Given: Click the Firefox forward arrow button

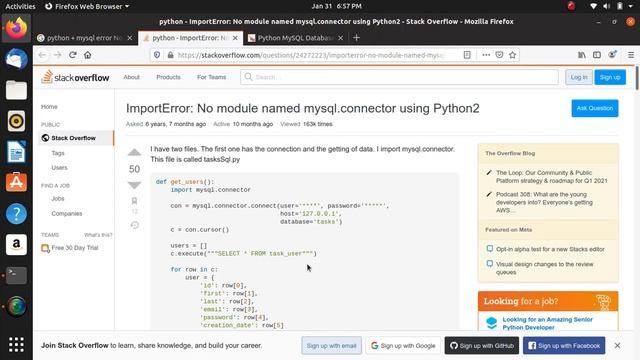Looking at the screenshot, I should pyautogui.click(x=58, y=55).
